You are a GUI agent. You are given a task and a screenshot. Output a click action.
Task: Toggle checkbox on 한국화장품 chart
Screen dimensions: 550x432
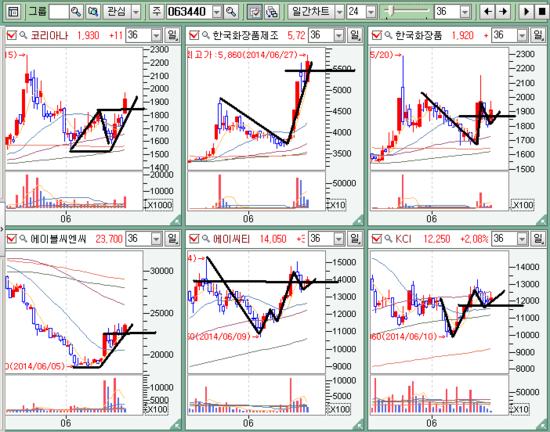(x=376, y=35)
